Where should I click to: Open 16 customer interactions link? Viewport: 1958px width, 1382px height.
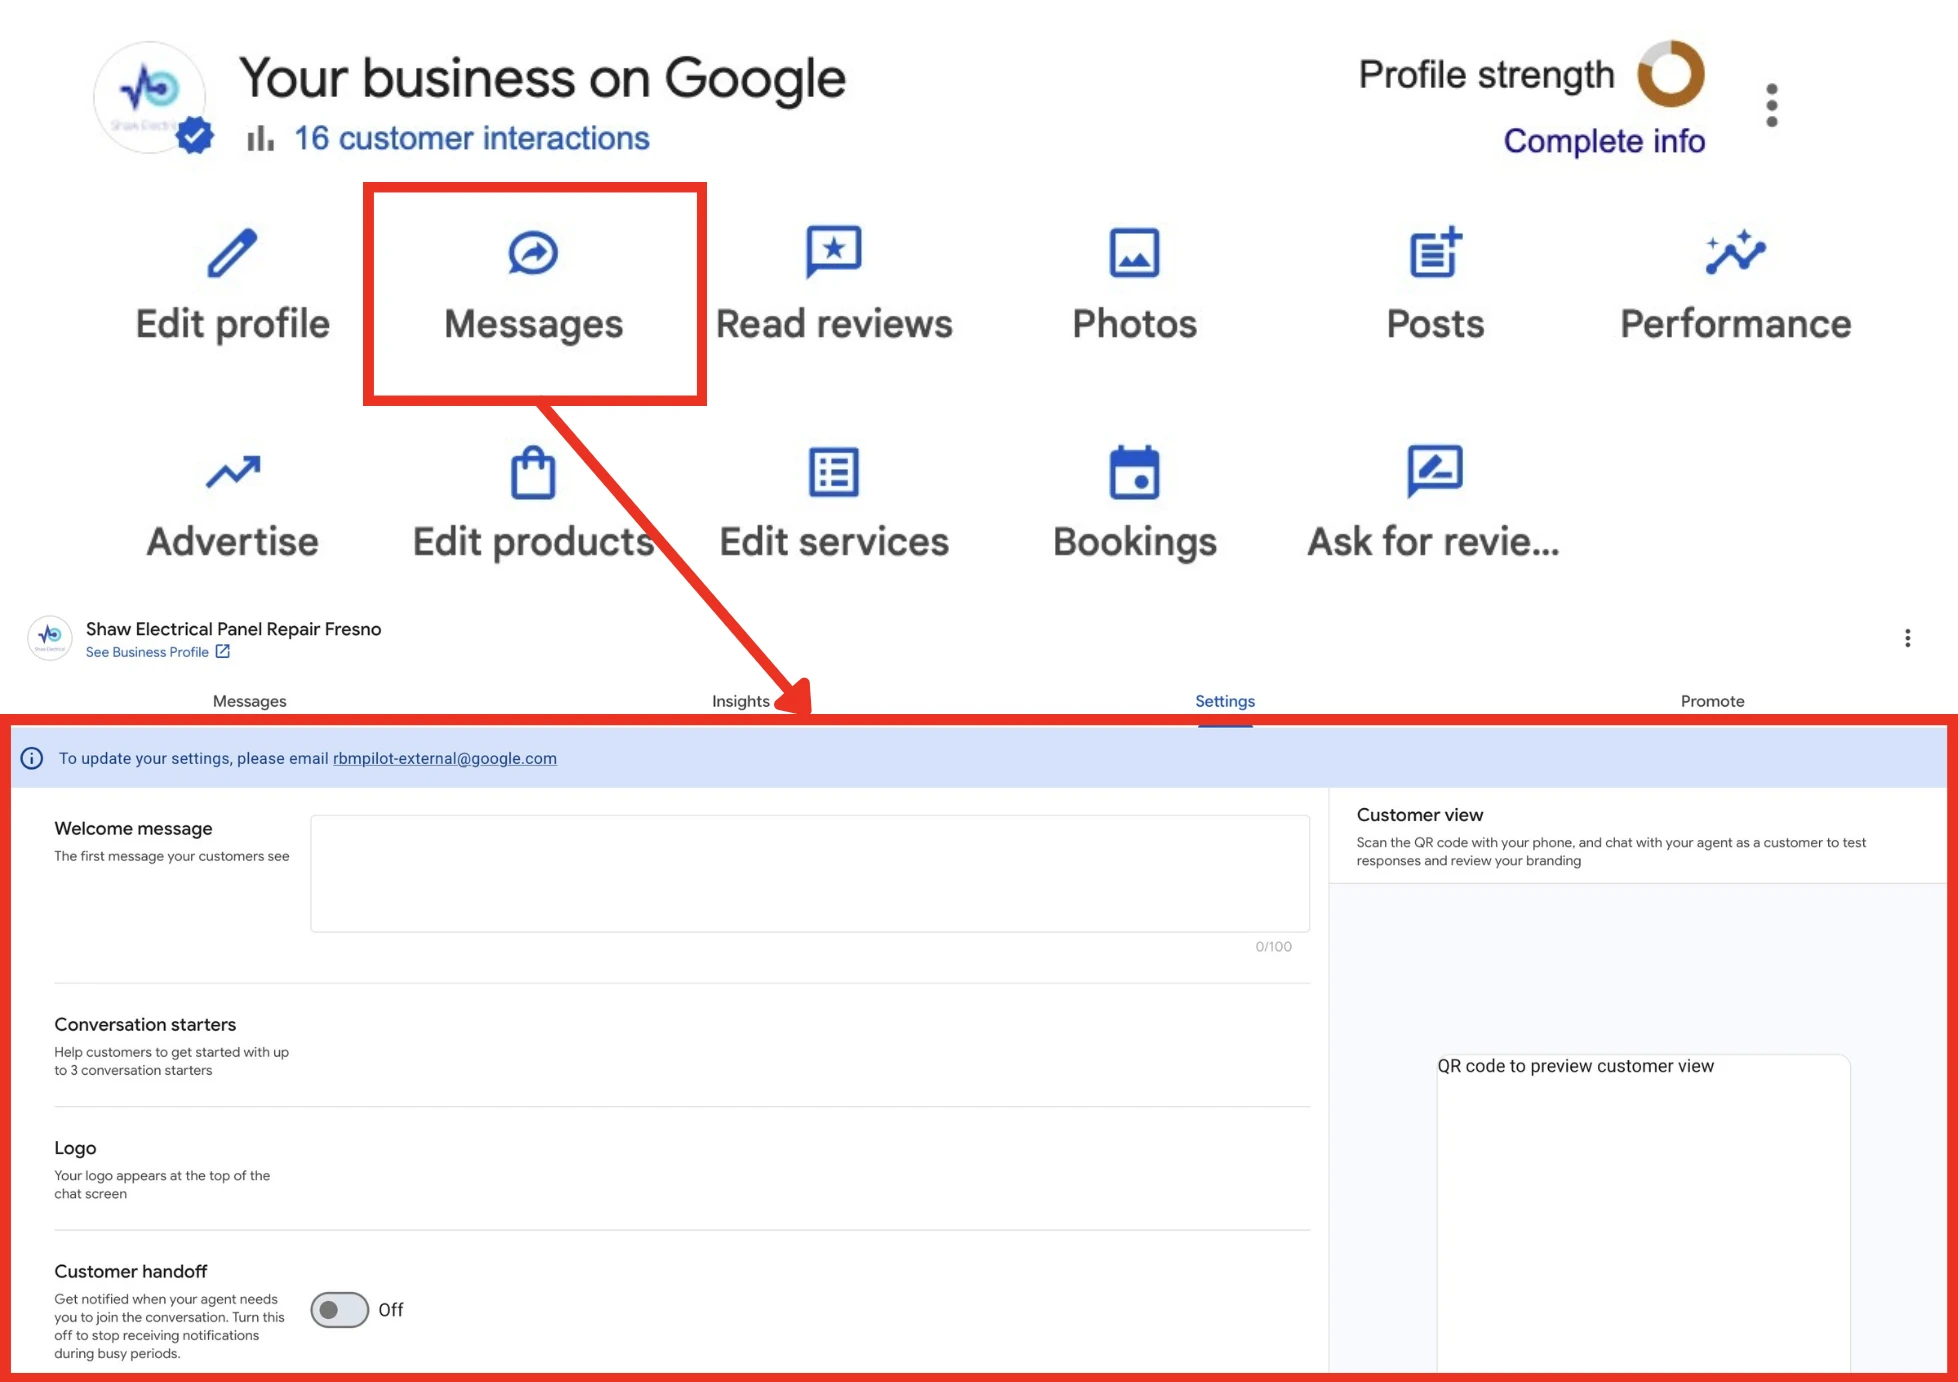point(471,138)
